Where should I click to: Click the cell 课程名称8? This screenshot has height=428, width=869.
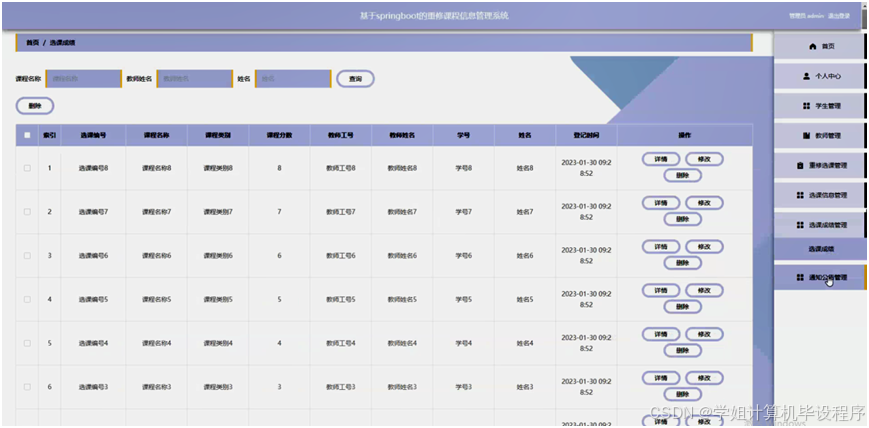(x=157, y=168)
